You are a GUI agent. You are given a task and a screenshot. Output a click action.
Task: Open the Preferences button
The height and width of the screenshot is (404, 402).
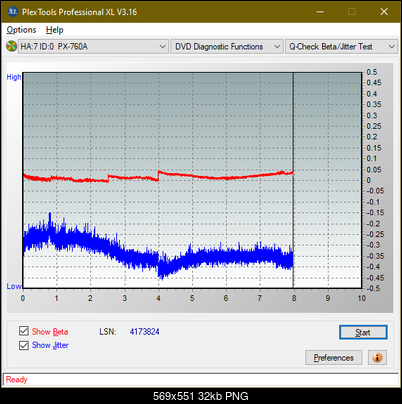[x=333, y=358]
